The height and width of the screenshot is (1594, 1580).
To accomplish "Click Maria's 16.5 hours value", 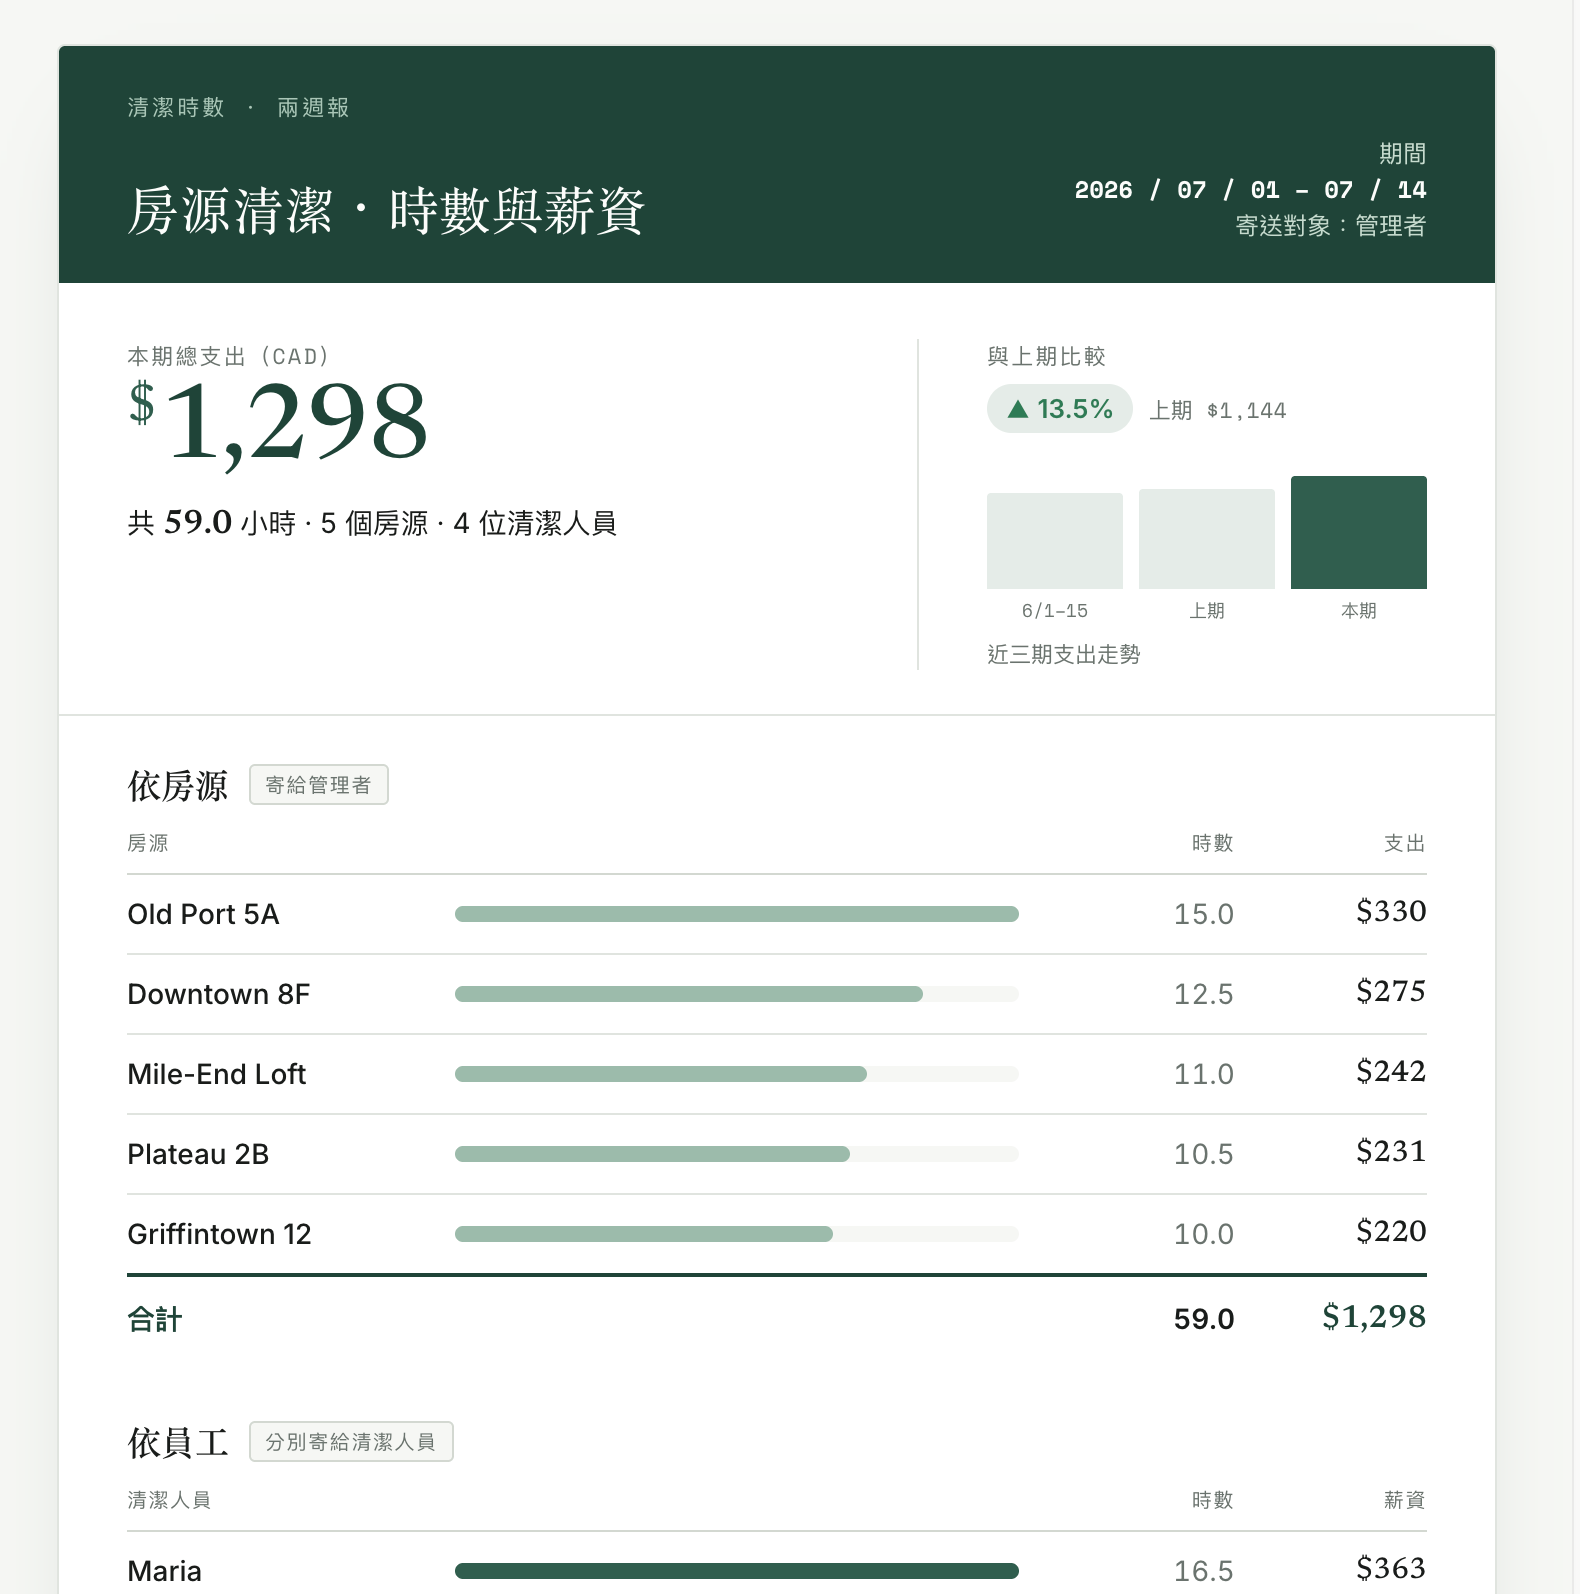I will (1204, 1571).
